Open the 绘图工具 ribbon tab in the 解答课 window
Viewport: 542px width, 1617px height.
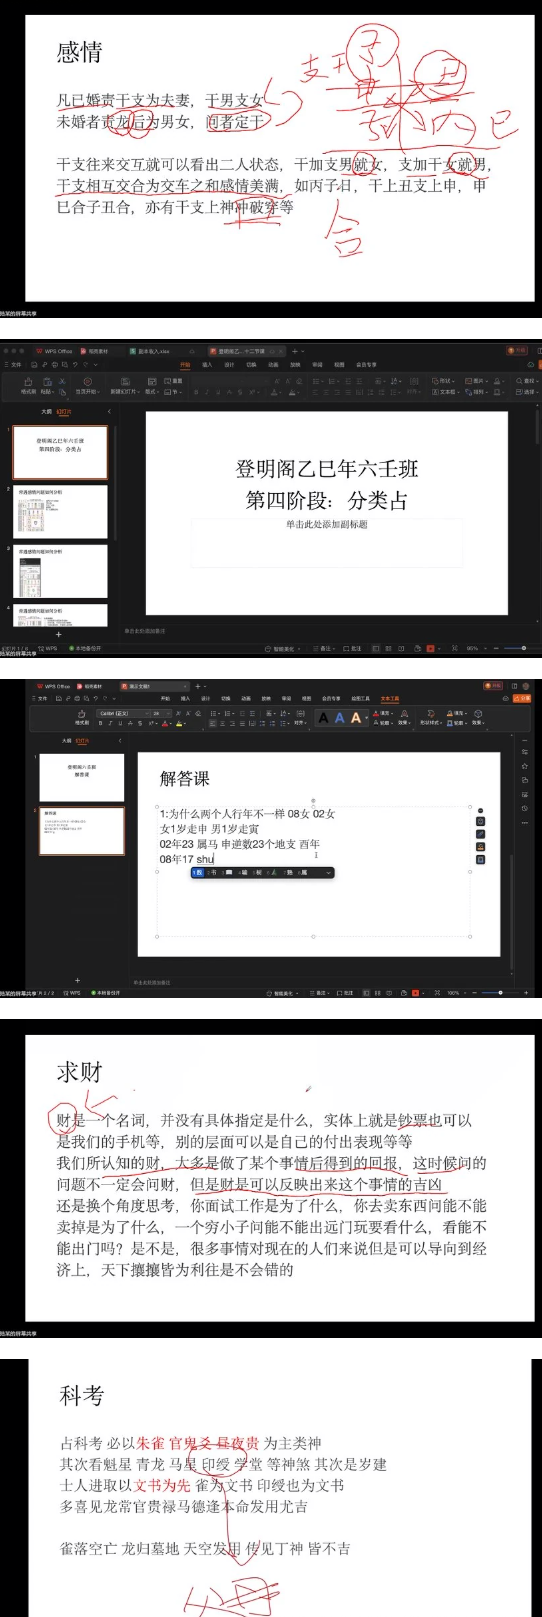[360, 699]
